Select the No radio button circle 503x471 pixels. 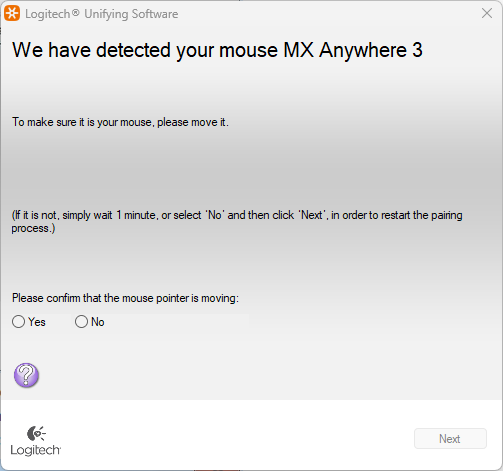coord(81,322)
